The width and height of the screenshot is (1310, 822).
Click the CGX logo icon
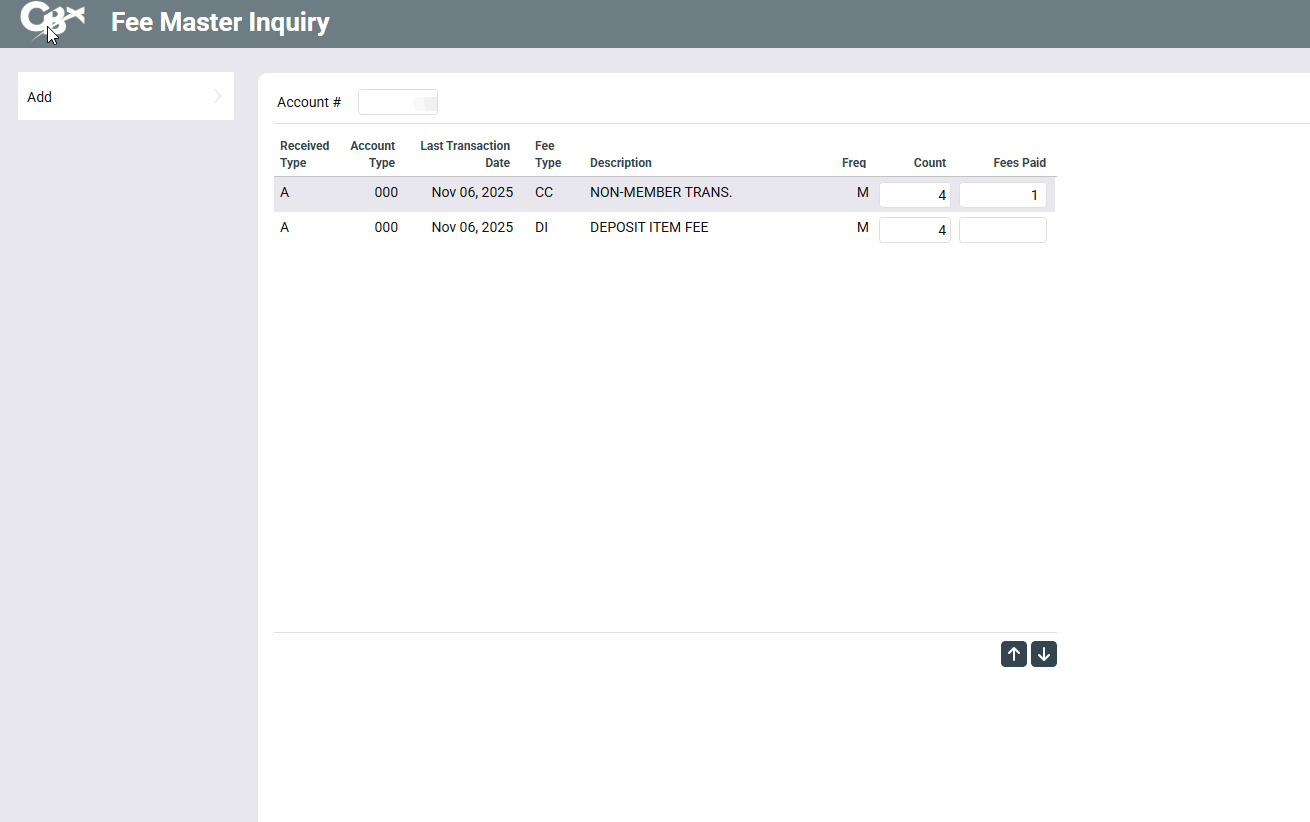pyautogui.click(x=52, y=20)
